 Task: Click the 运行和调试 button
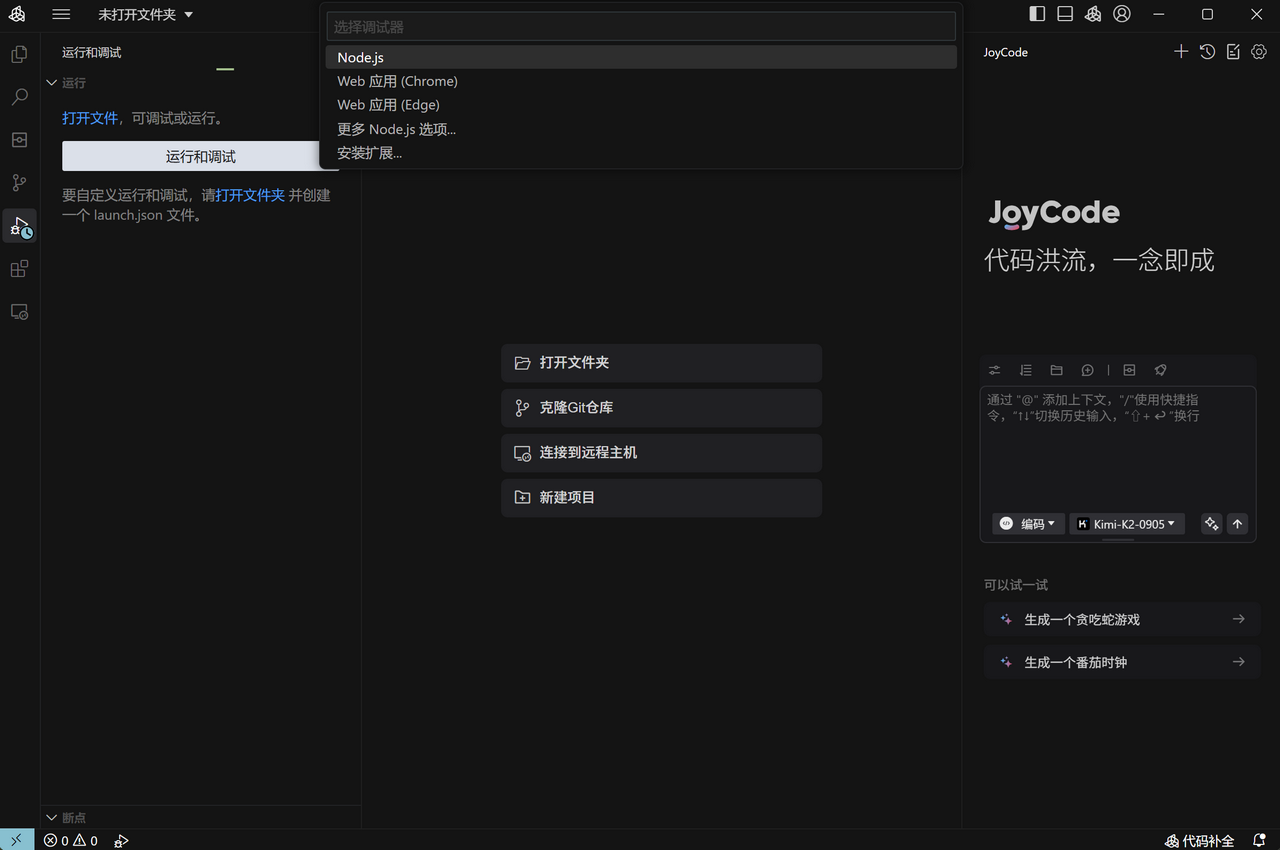[200, 156]
